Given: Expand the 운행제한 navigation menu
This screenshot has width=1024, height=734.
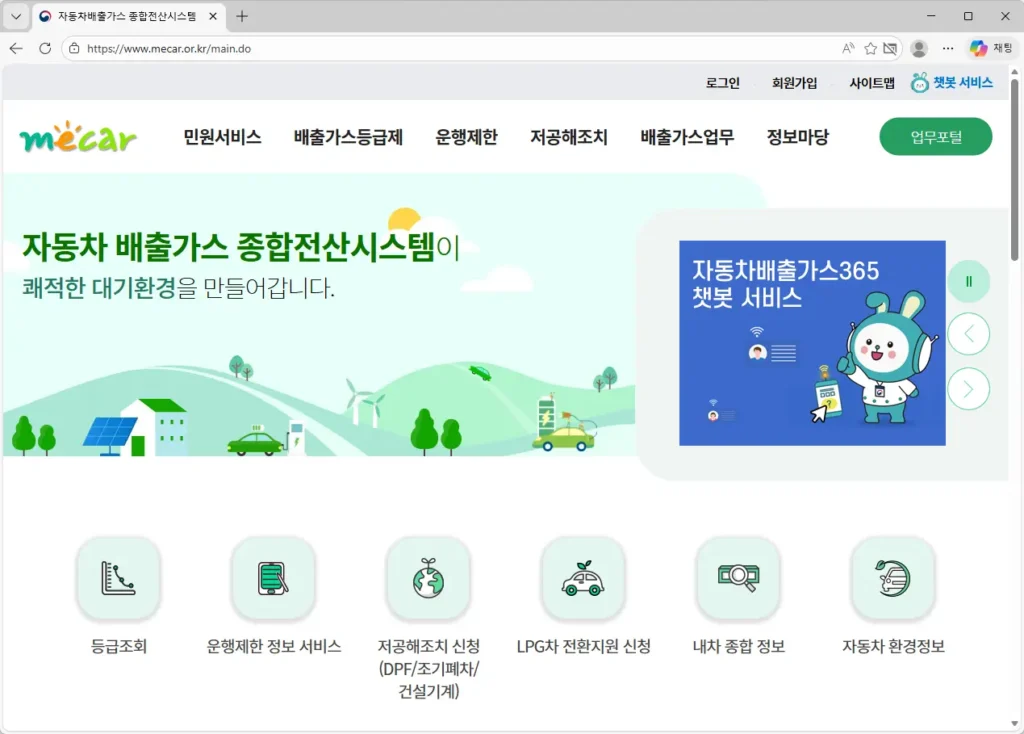Looking at the screenshot, I should pos(466,138).
